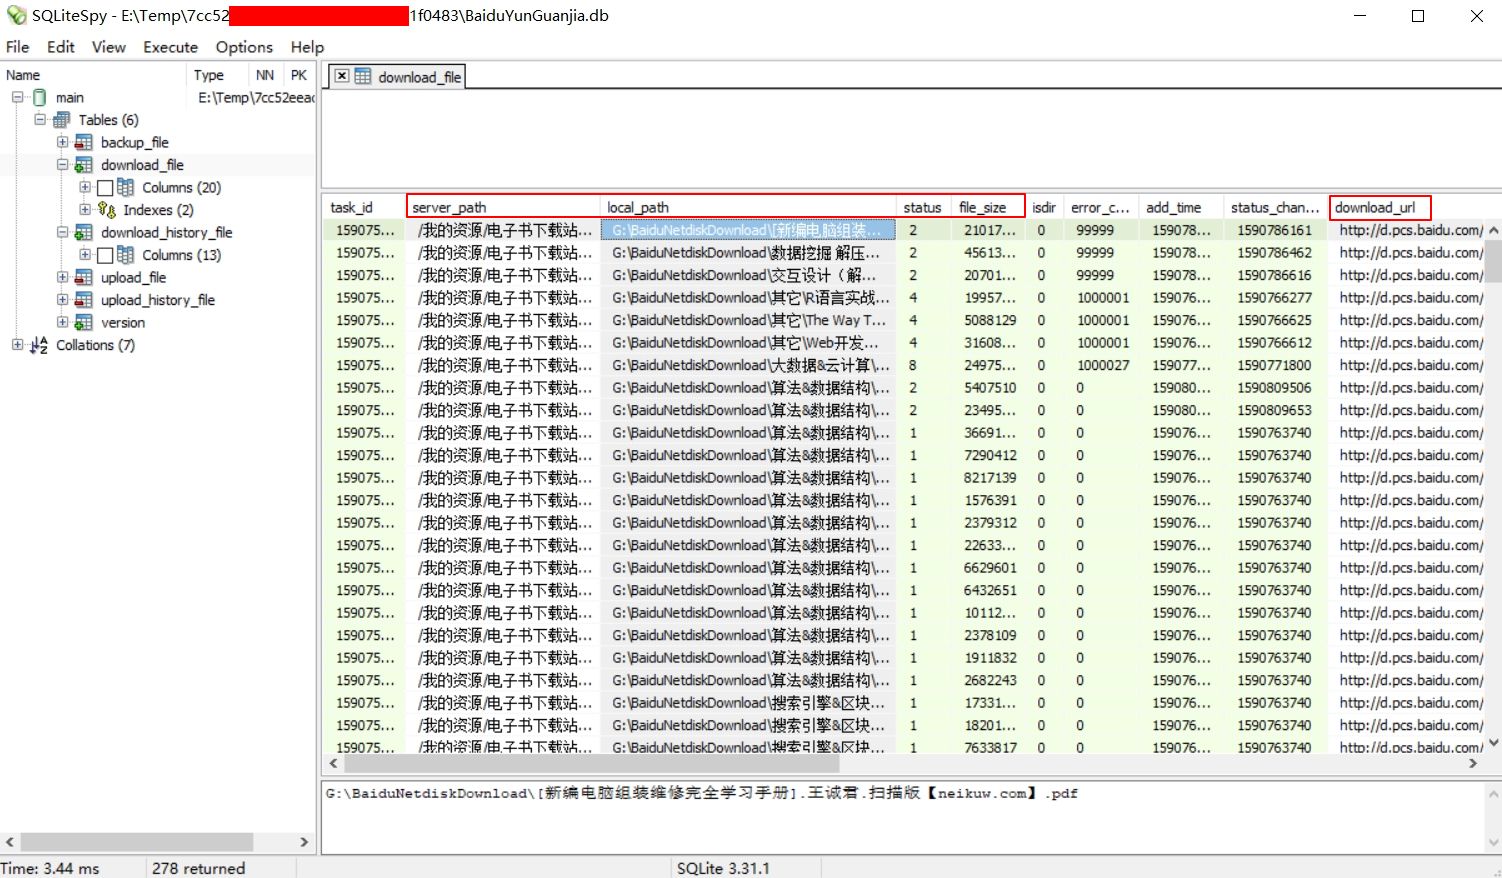
Task: Click the results grid vertical scrollbar thumb
Action: (1493, 262)
